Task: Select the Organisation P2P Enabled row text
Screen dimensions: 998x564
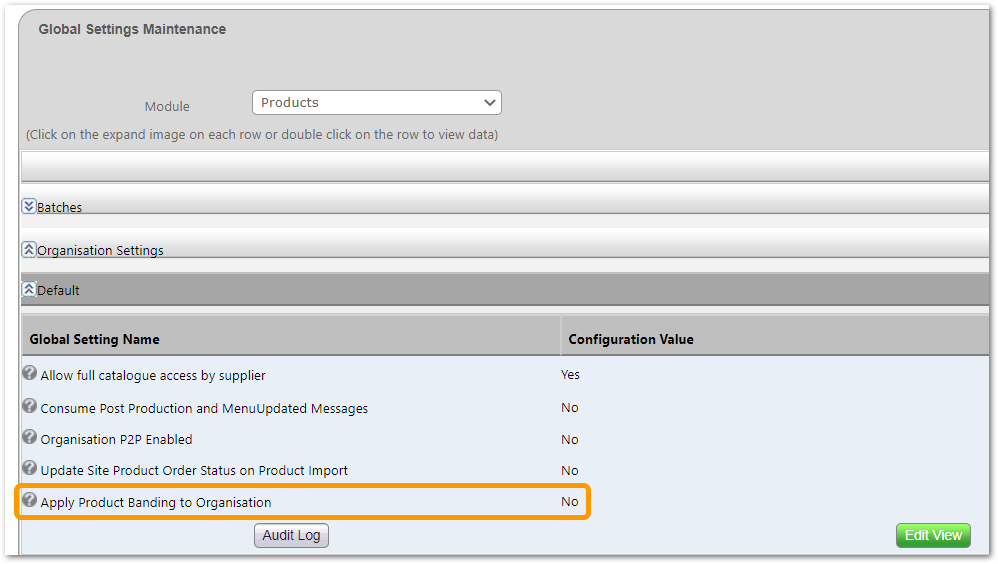Action: [x=116, y=439]
